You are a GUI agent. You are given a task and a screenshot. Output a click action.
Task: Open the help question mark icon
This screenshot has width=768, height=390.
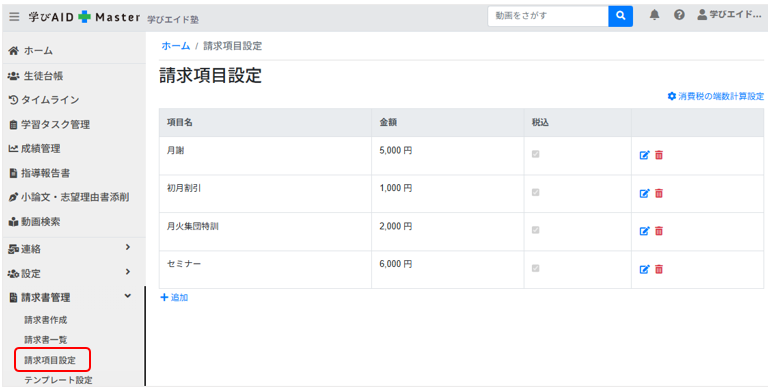679,15
